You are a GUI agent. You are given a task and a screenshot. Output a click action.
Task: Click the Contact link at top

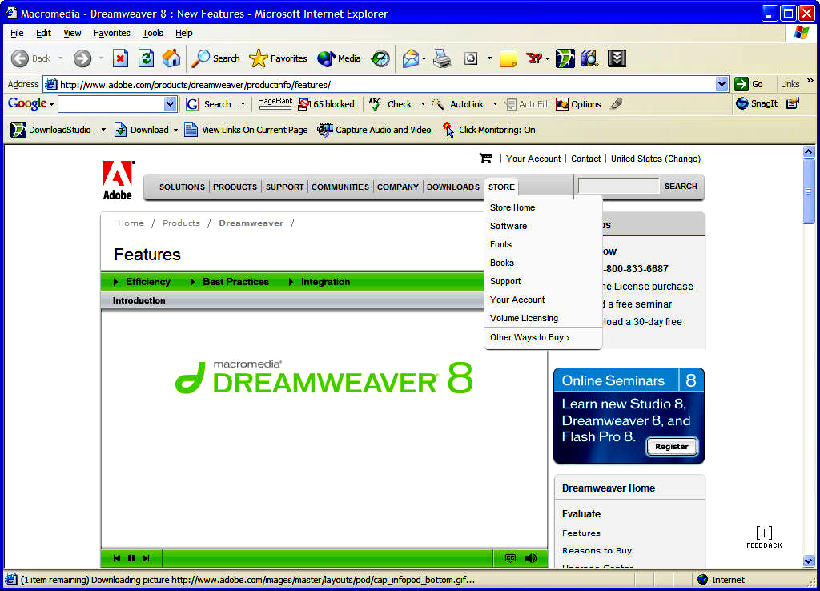coord(586,158)
